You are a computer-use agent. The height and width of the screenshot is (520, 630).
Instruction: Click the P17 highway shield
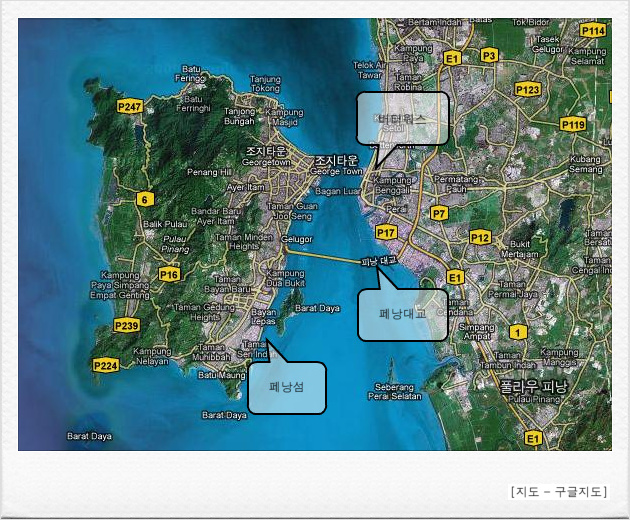(x=387, y=232)
